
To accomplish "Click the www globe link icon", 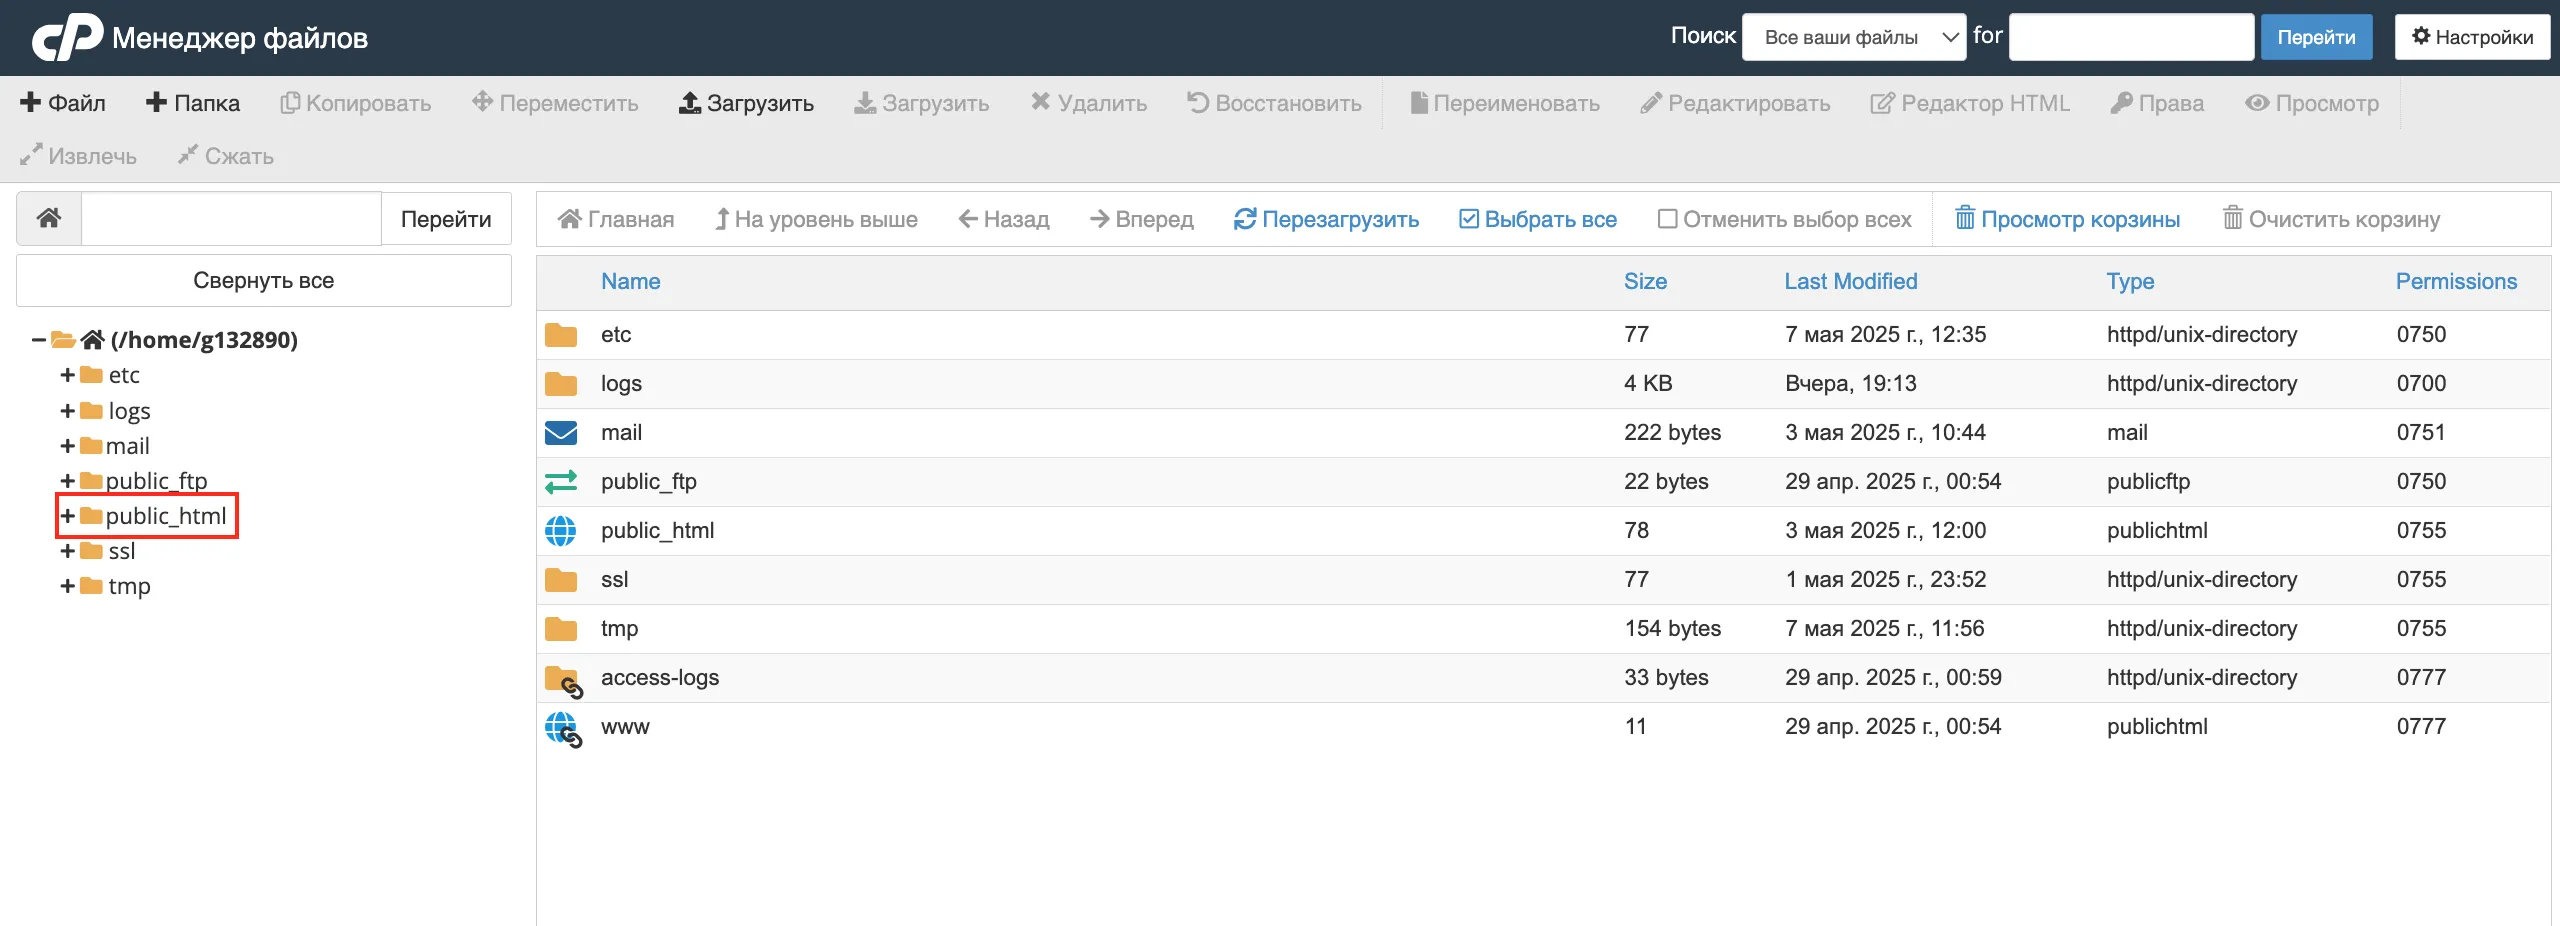I will [x=563, y=729].
